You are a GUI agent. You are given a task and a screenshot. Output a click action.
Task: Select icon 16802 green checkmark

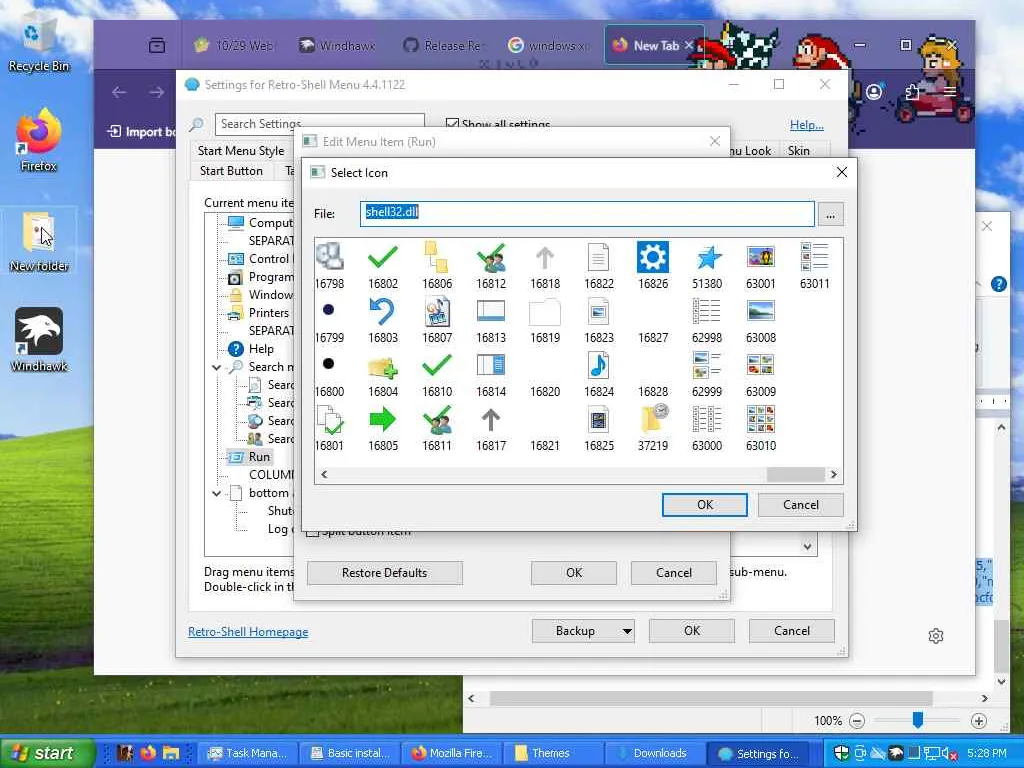383,257
